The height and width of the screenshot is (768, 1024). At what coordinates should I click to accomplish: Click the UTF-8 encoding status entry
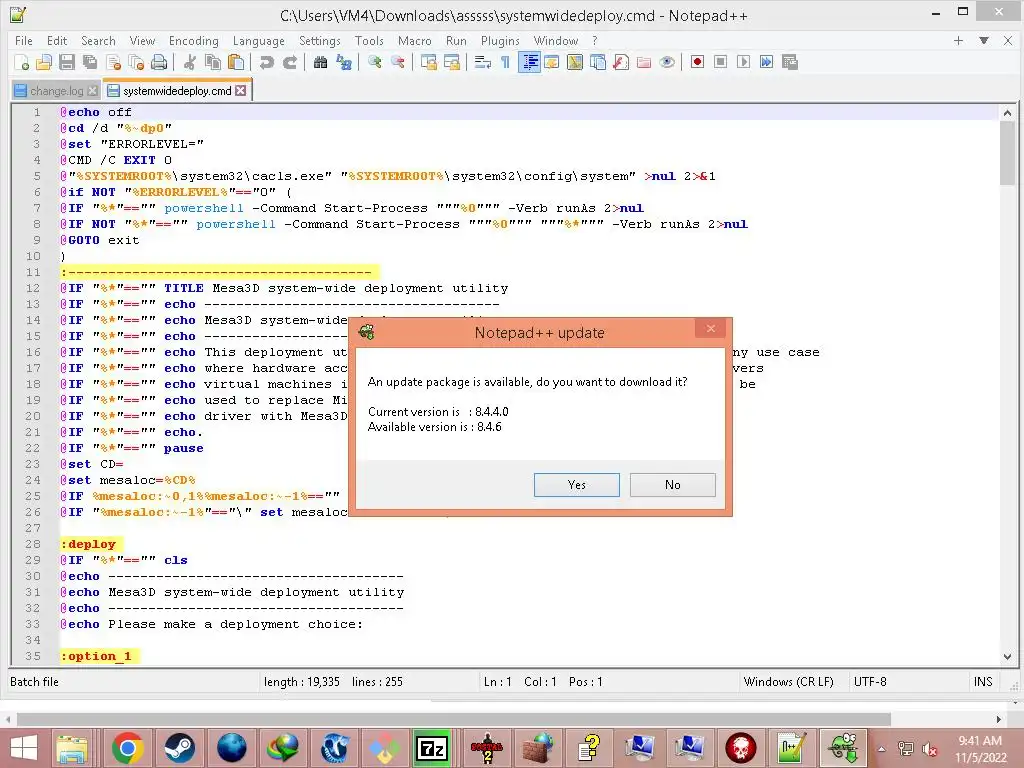[870, 682]
